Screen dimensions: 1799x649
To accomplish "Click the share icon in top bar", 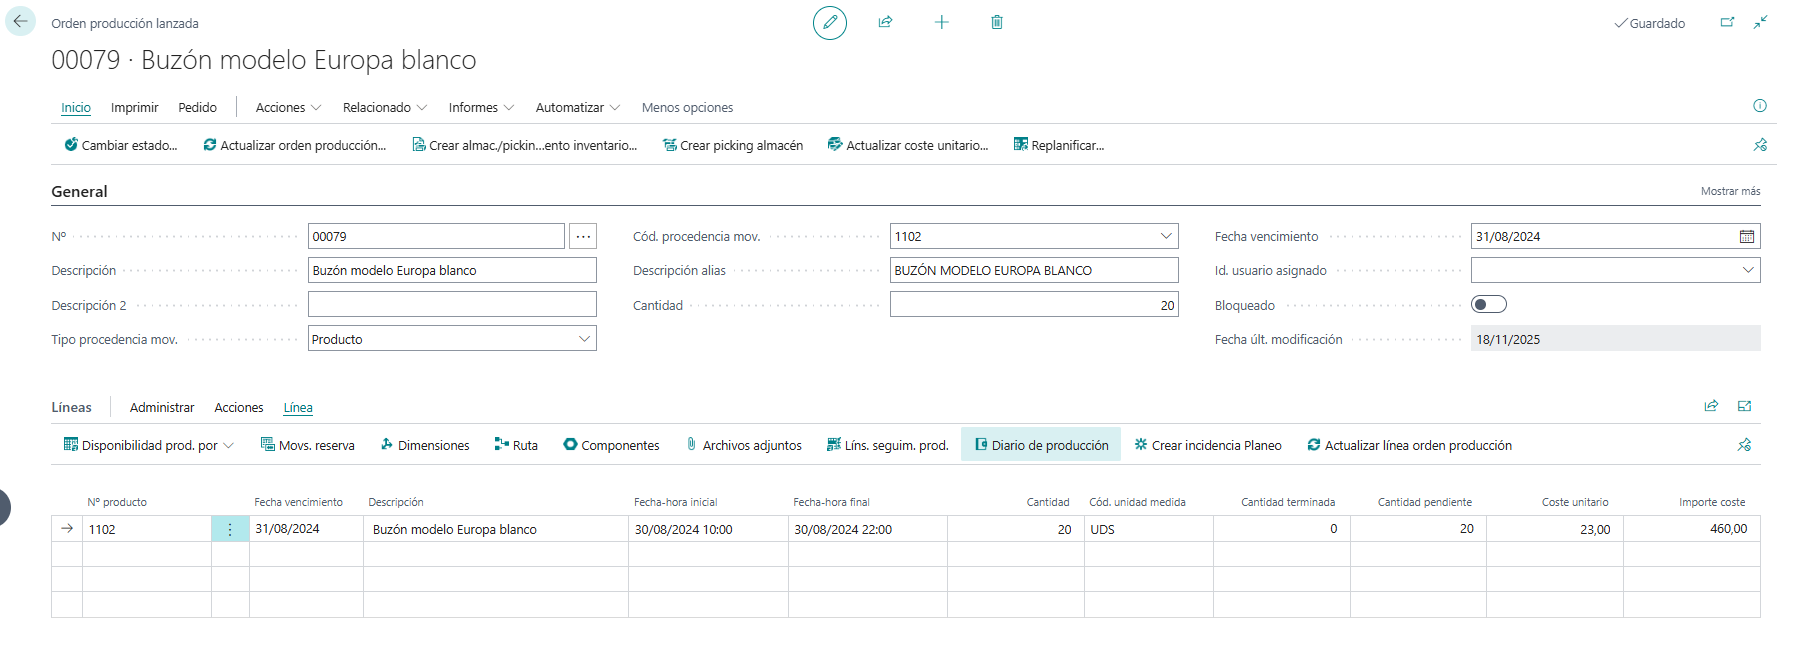I will coord(885,22).
